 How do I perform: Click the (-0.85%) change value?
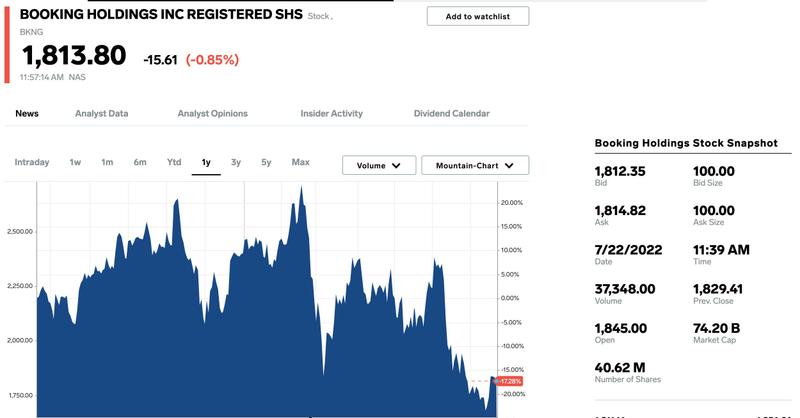click(x=212, y=60)
